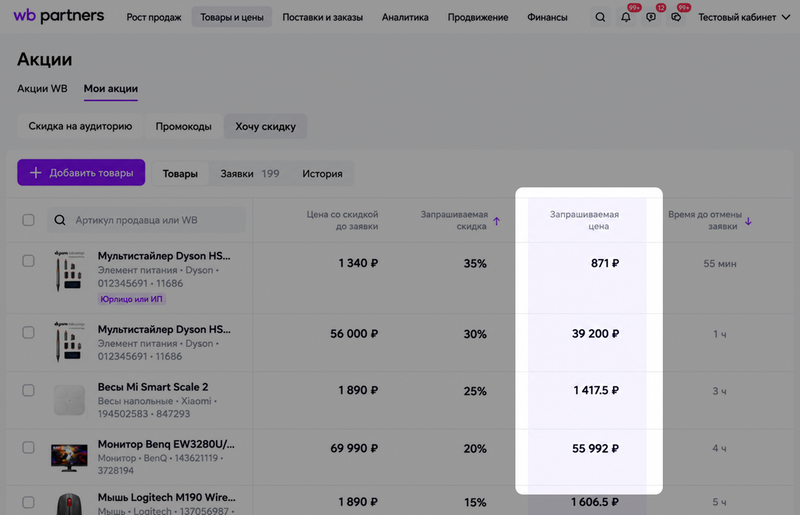This screenshot has height=515, width=800.
Task: Open the search magnifier in top bar
Action: tap(600, 17)
